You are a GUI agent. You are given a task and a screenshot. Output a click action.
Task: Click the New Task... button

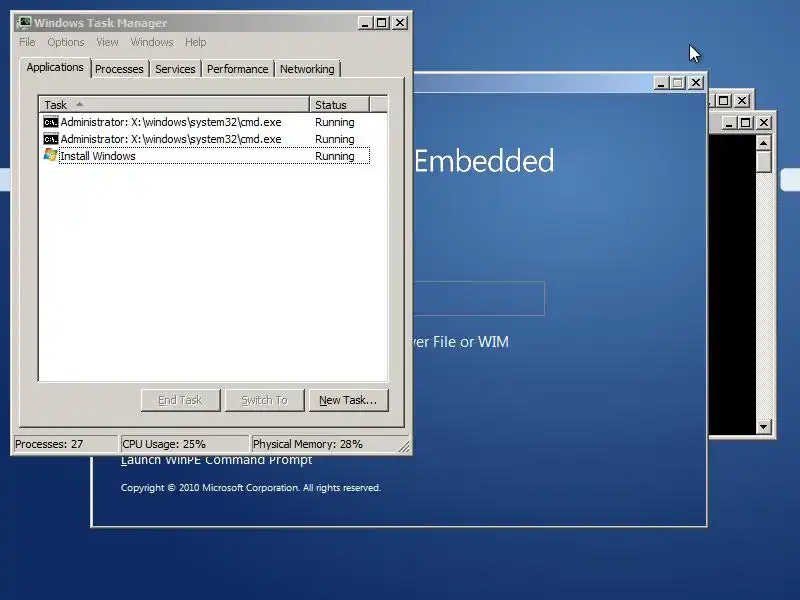[348, 400]
